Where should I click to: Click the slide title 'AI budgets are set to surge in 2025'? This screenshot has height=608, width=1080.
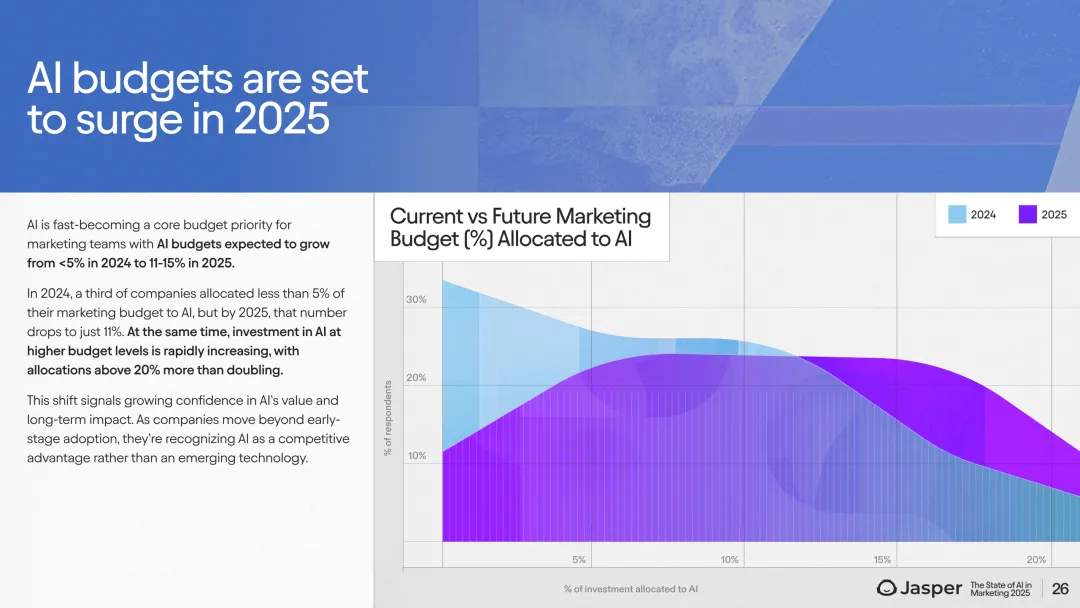point(198,98)
